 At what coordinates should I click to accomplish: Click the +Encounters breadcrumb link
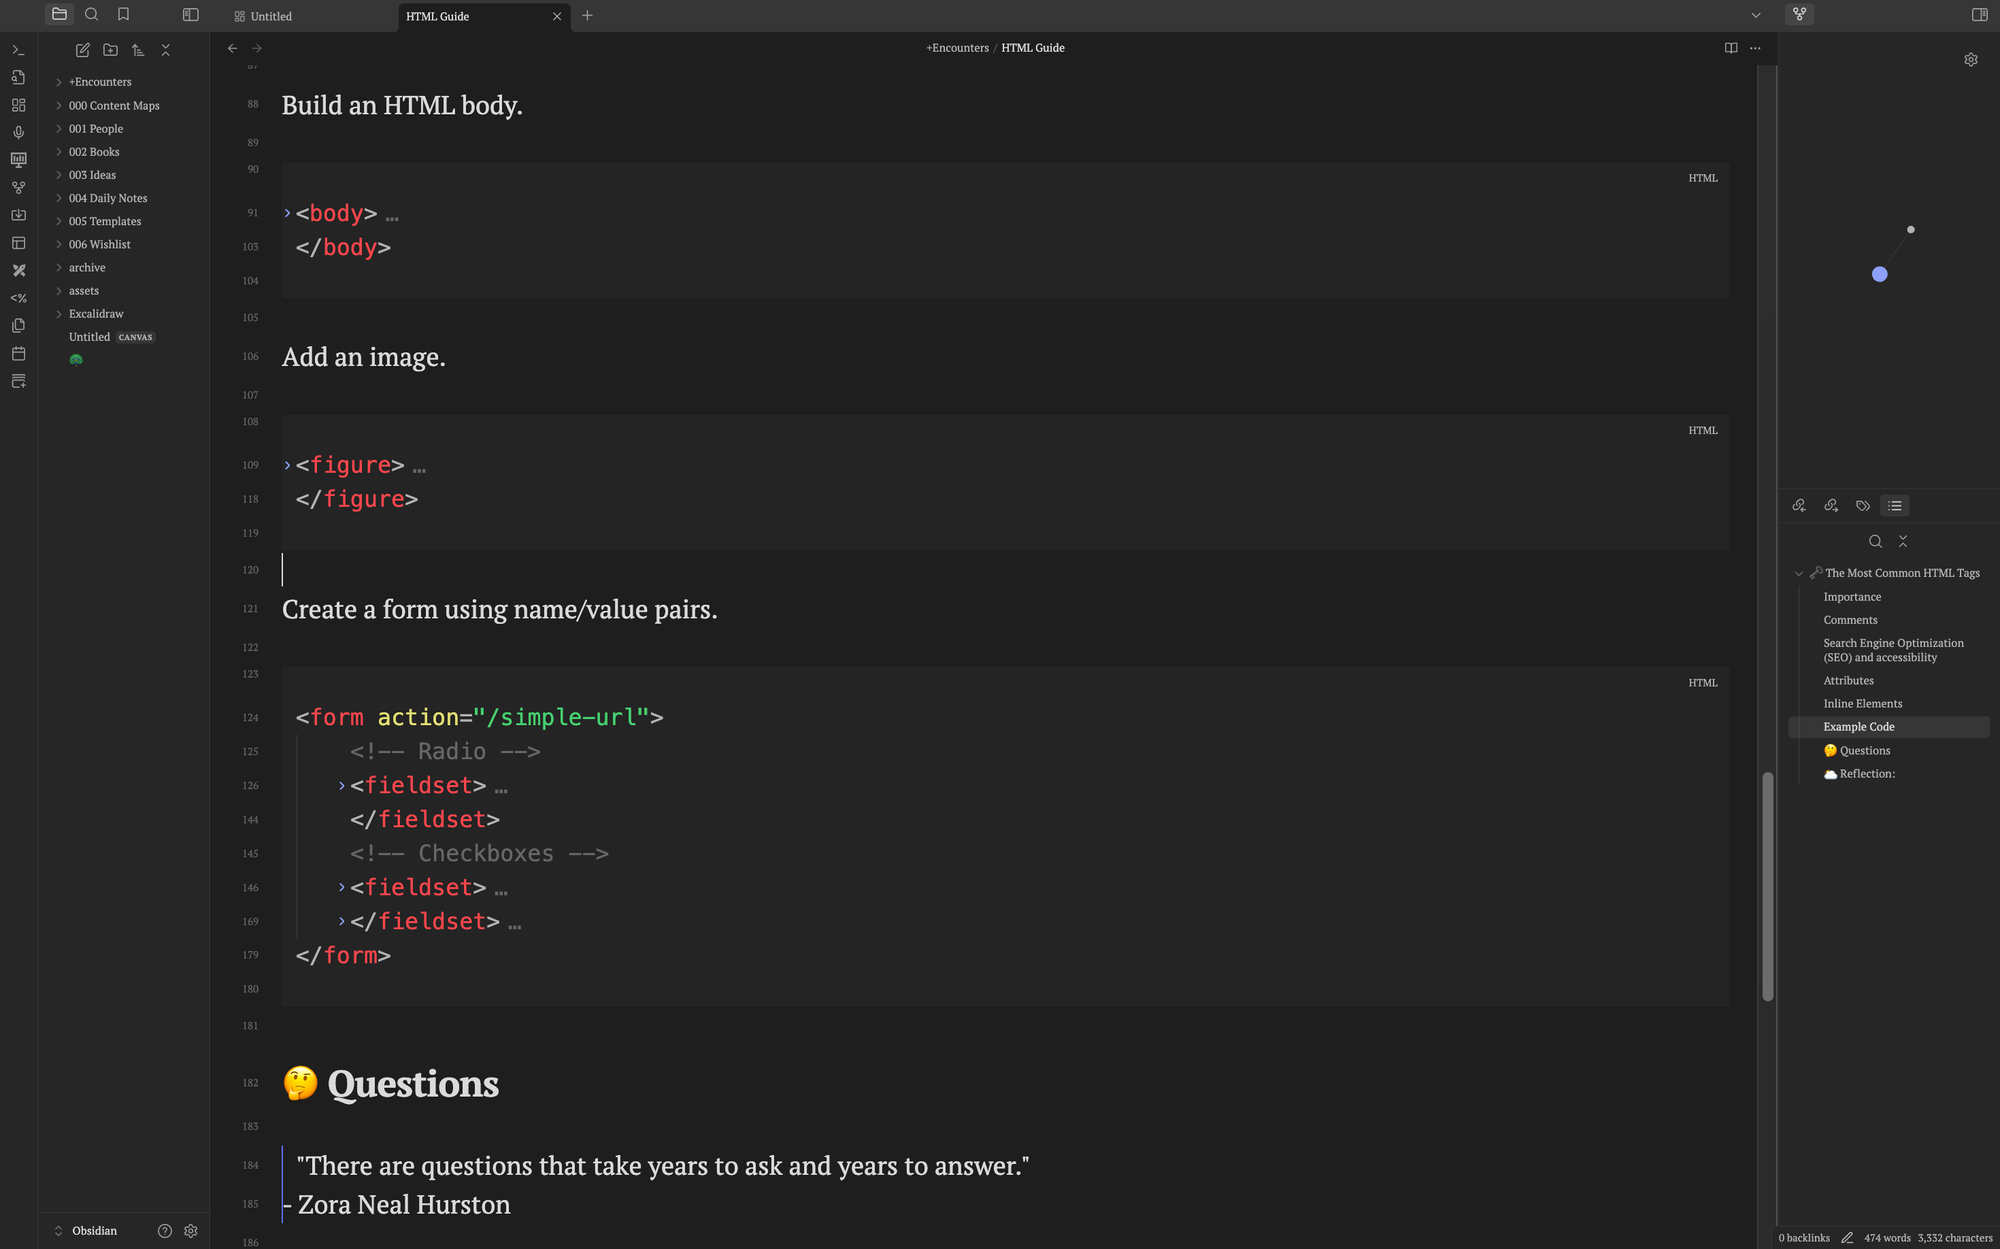[x=957, y=48]
